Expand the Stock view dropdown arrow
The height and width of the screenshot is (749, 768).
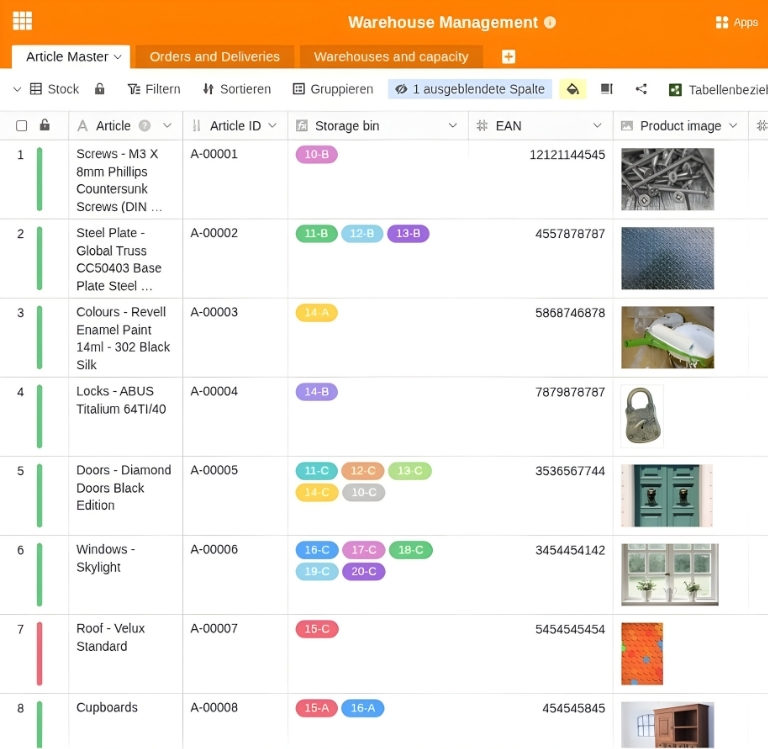tap(17, 89)
